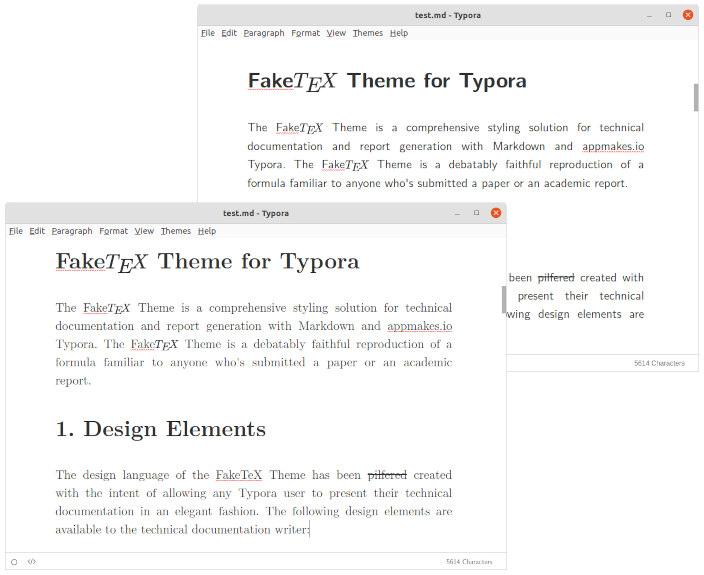Open Paragraph menu in back Typora window
This screenshot has height=575, width=704.
[264, 33]
